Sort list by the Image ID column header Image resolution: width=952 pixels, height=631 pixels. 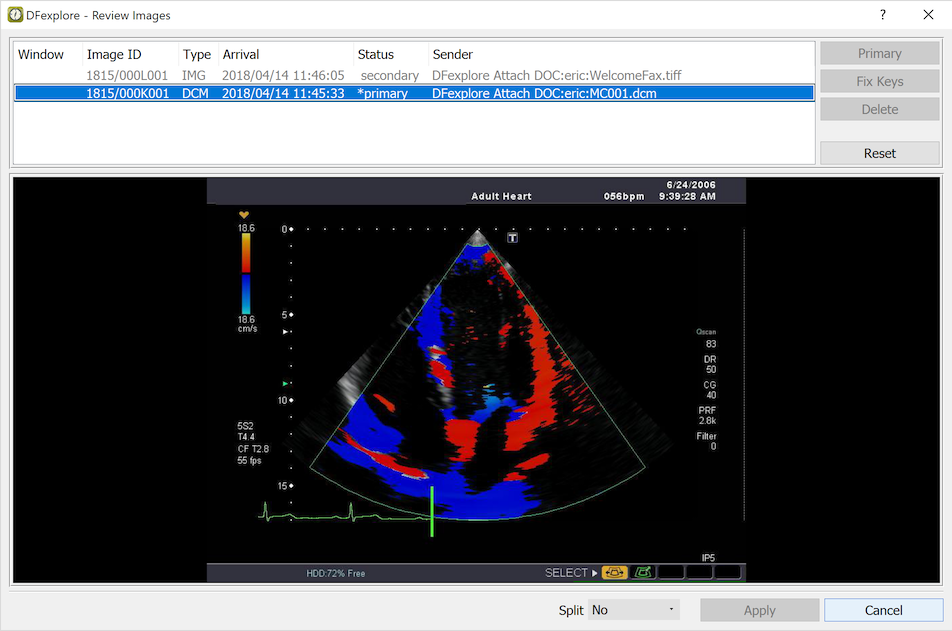pyautogui.click(x=114, y=55)
